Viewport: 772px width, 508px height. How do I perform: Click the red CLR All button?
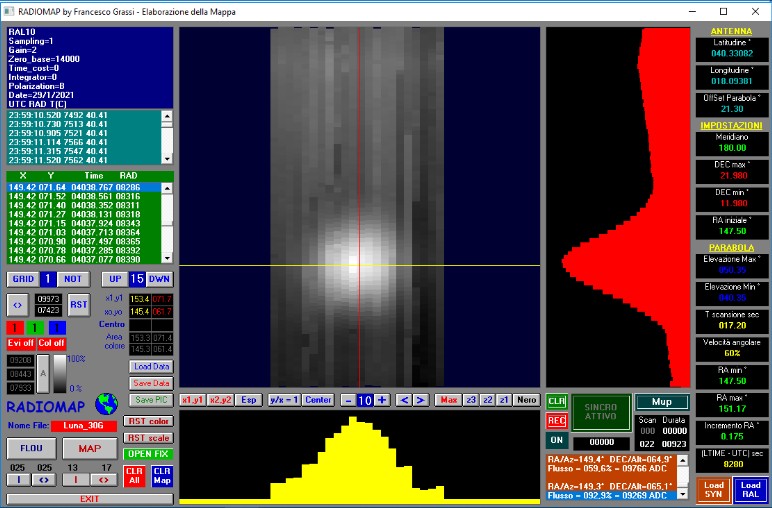click(x=134, y=476)
